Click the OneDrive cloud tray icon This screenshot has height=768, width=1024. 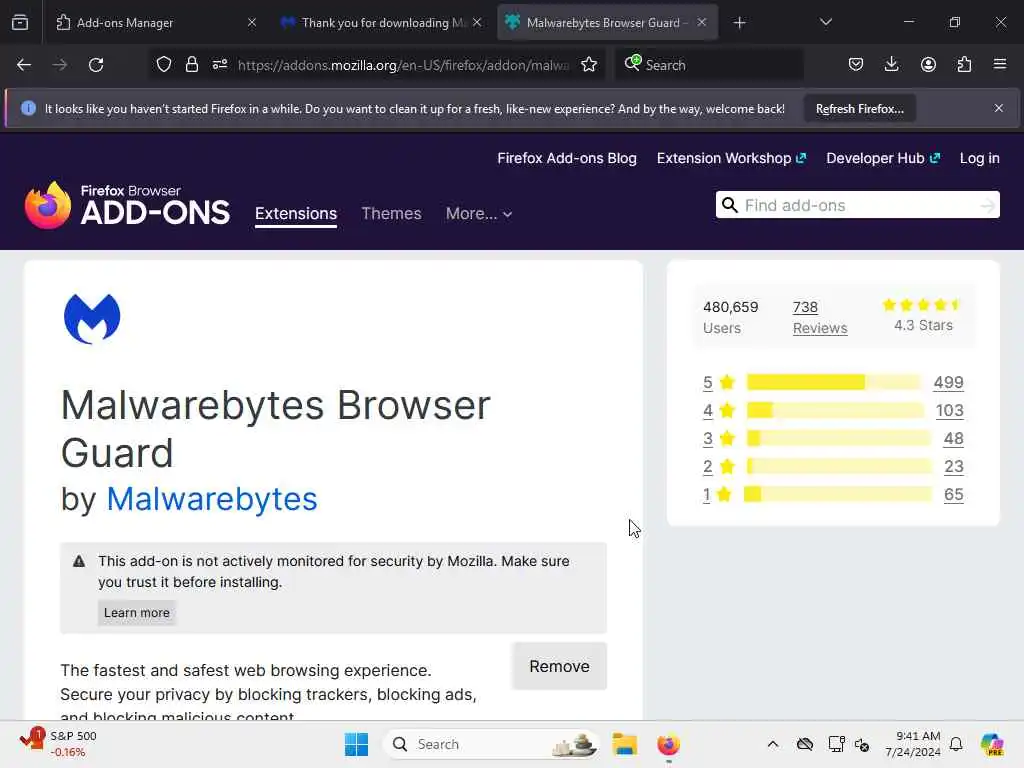(805, 744)
